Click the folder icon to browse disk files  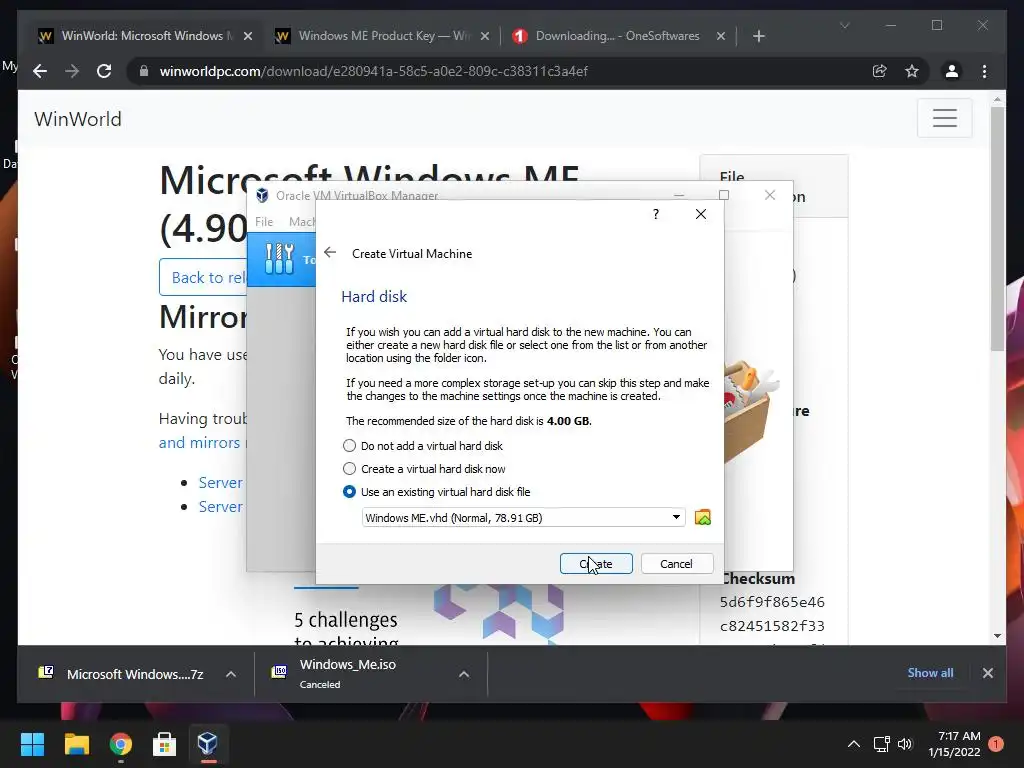703,518
